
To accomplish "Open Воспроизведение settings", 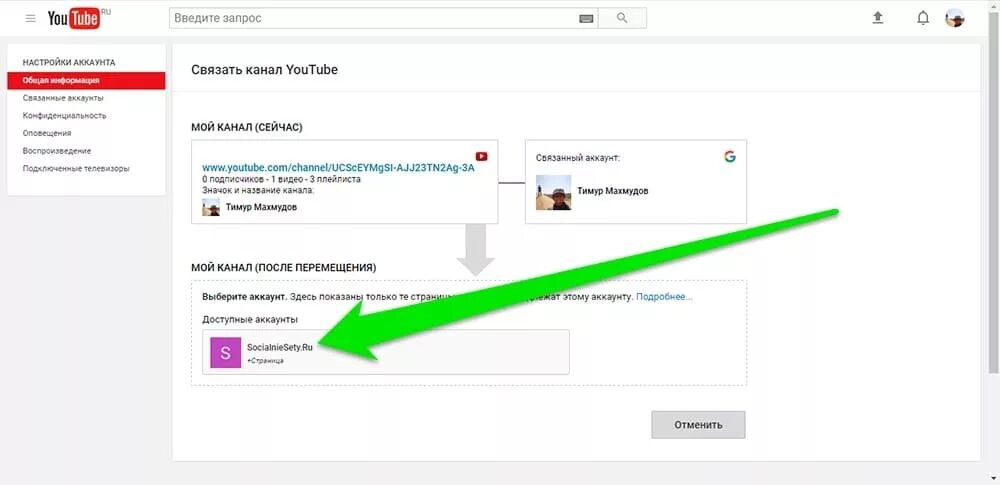I will pyautogui.click(x=57, y=151).
